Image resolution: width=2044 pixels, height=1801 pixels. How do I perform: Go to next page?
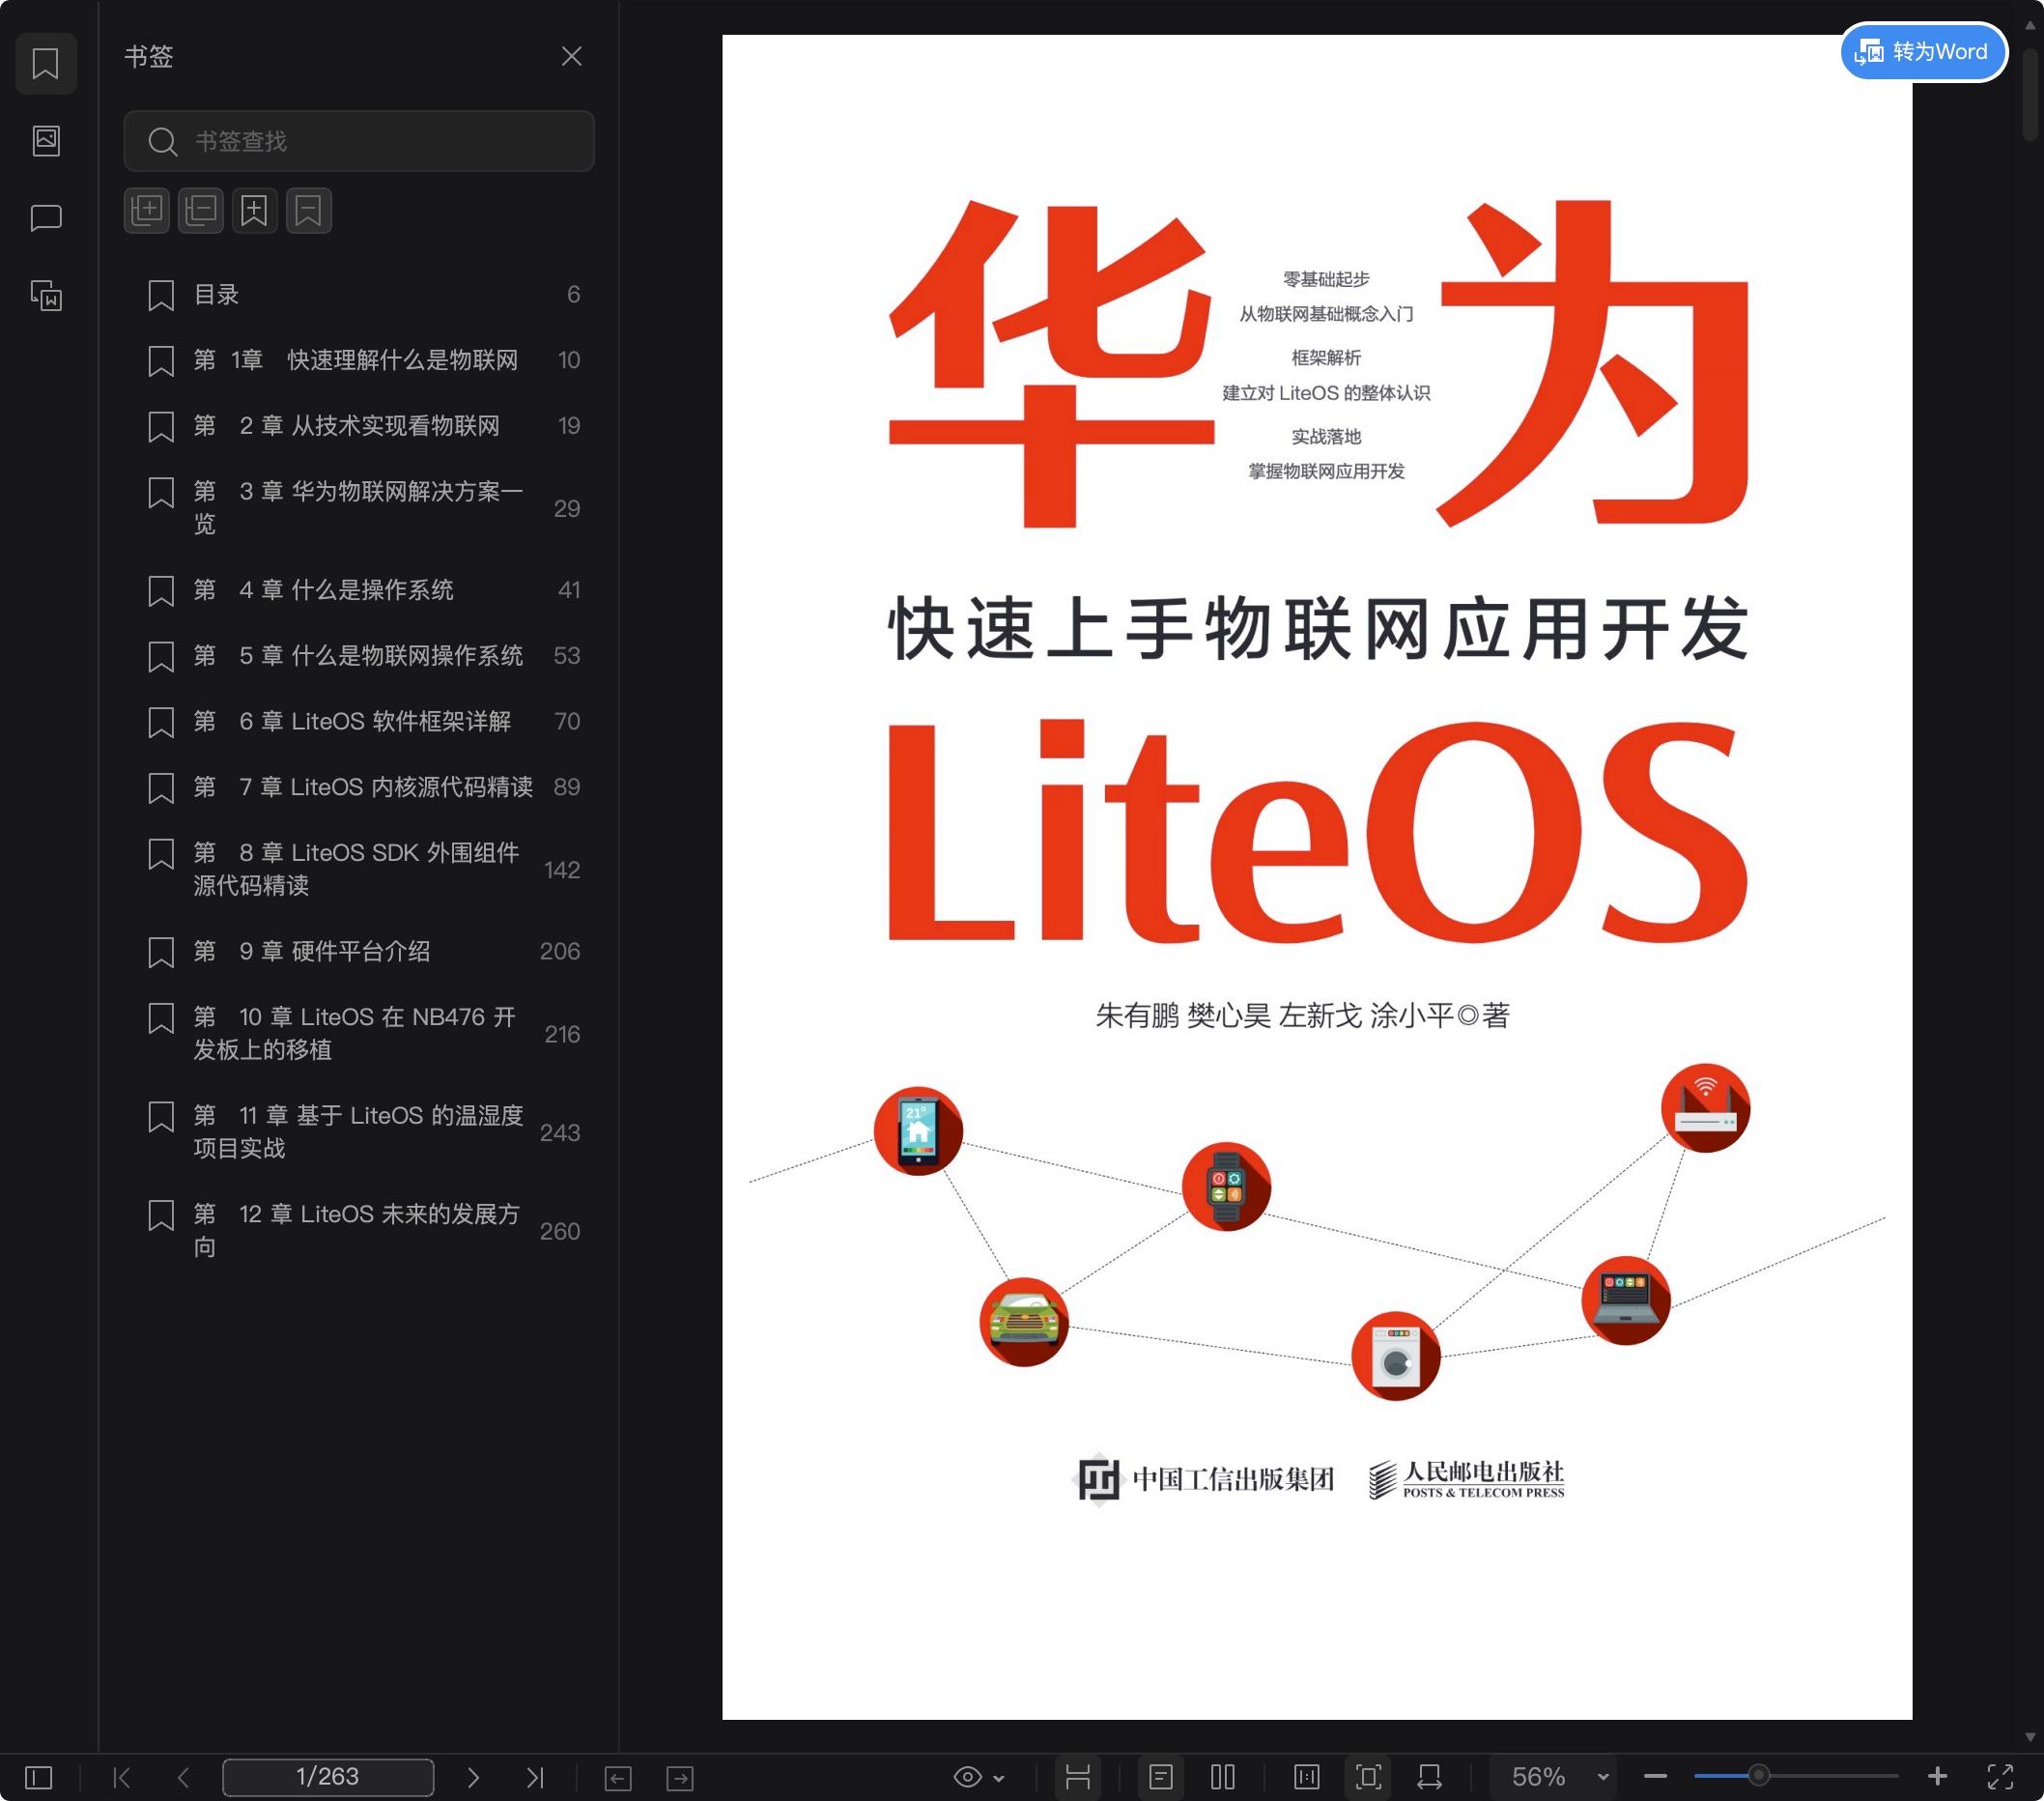tap(473, 1777)
